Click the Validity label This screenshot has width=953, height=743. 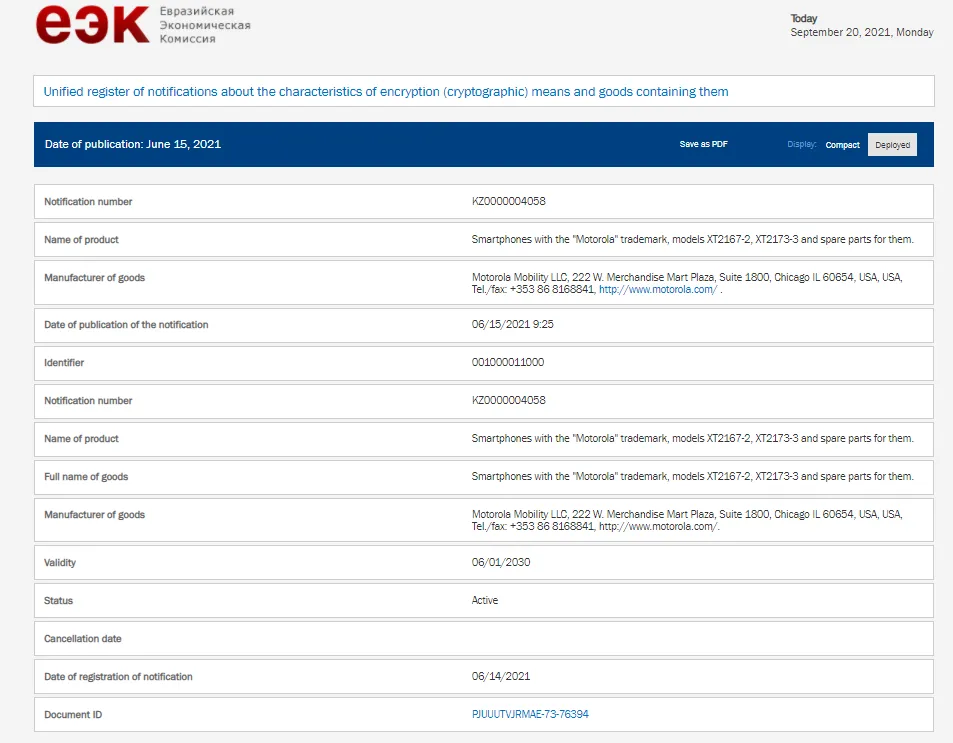tap(60, 562)
